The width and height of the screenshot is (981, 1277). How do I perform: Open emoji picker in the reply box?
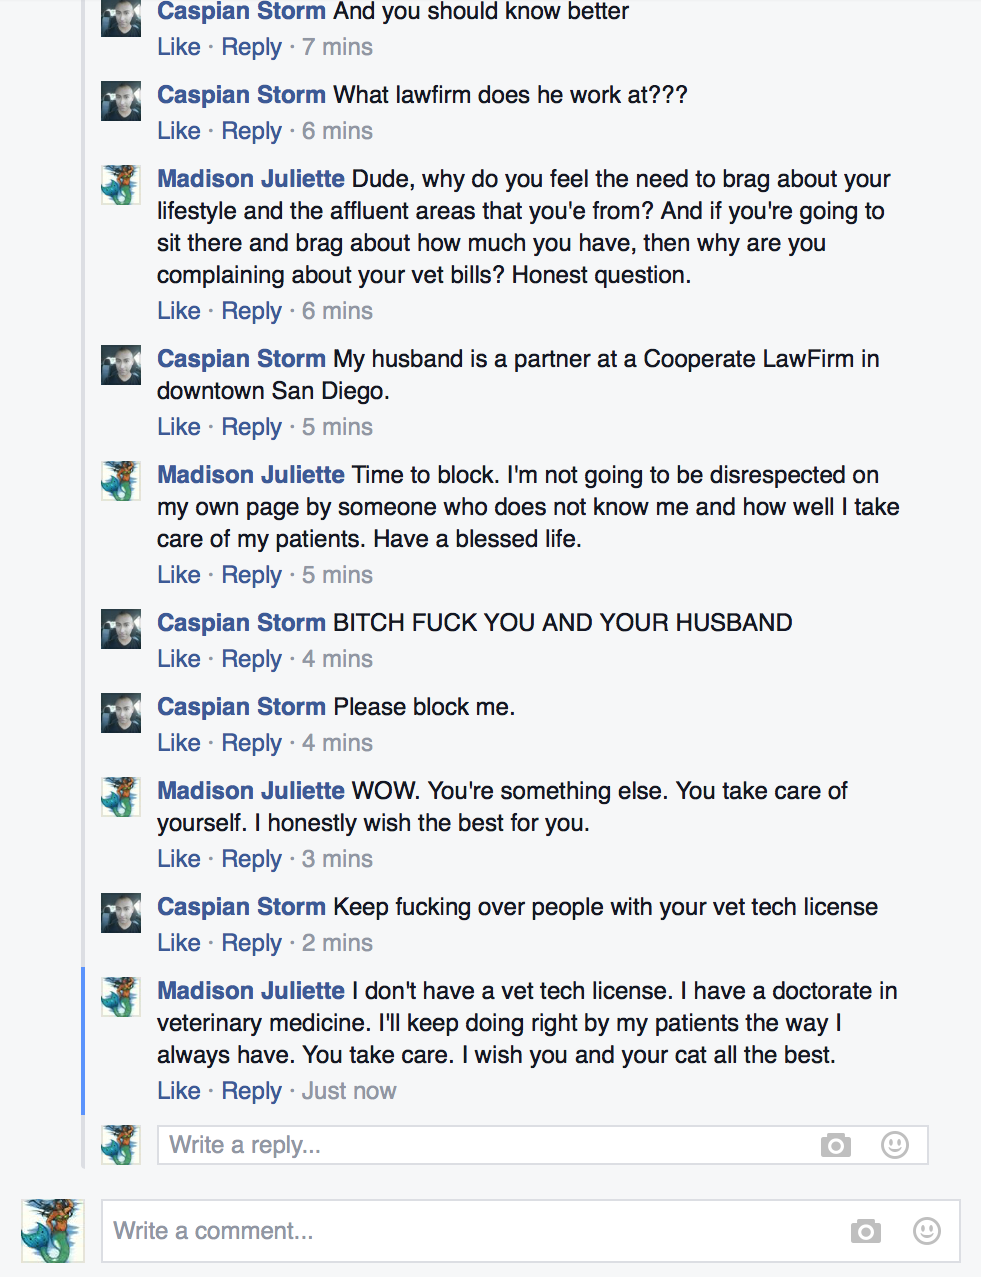click(x=894, y=1145)
